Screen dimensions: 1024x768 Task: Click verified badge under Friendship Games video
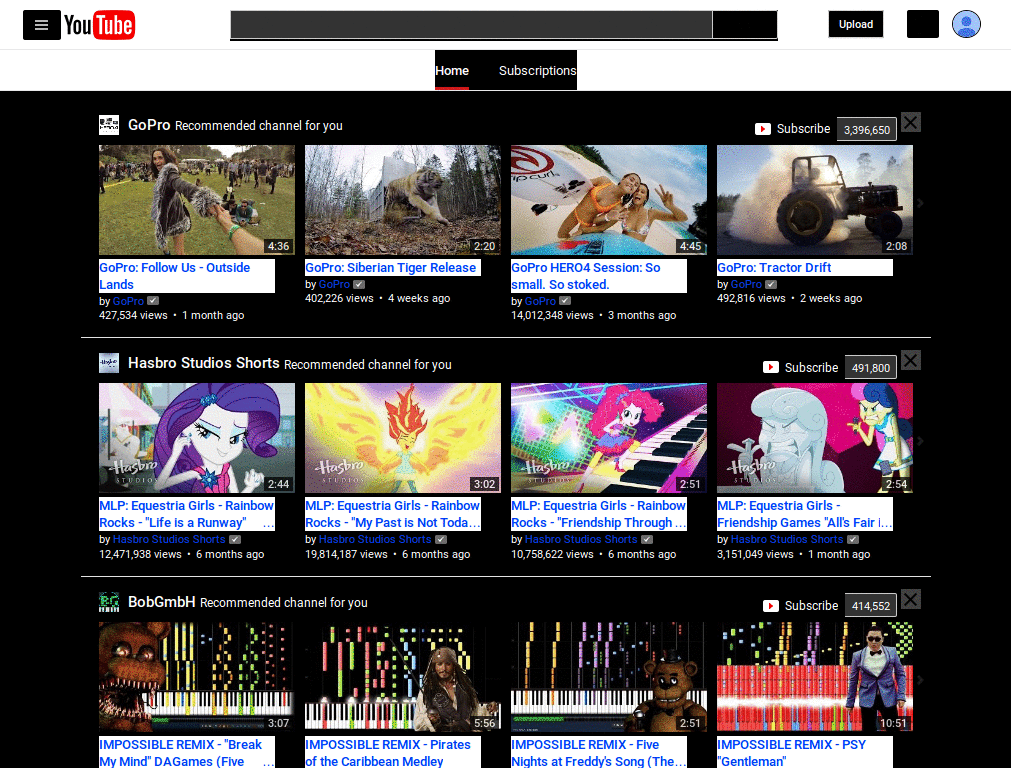(853, 539)
